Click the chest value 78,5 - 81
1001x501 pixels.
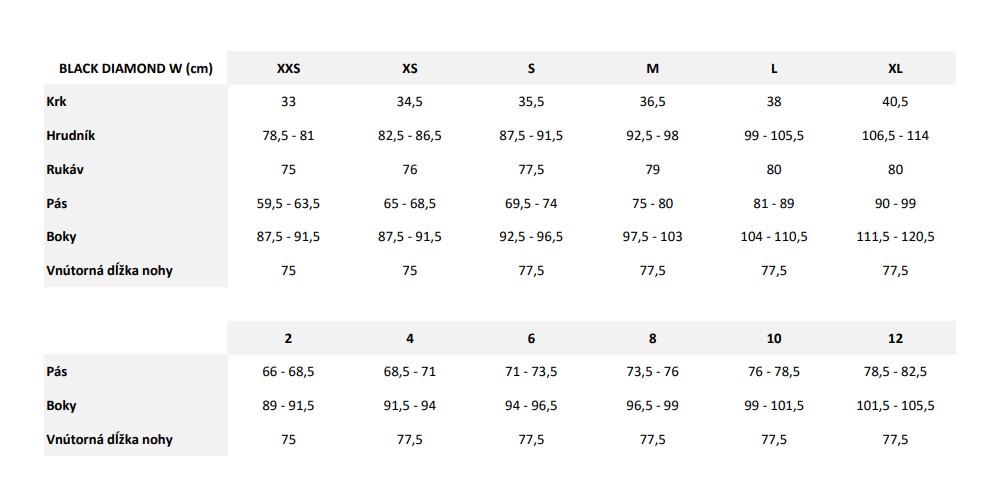[288, 135]
